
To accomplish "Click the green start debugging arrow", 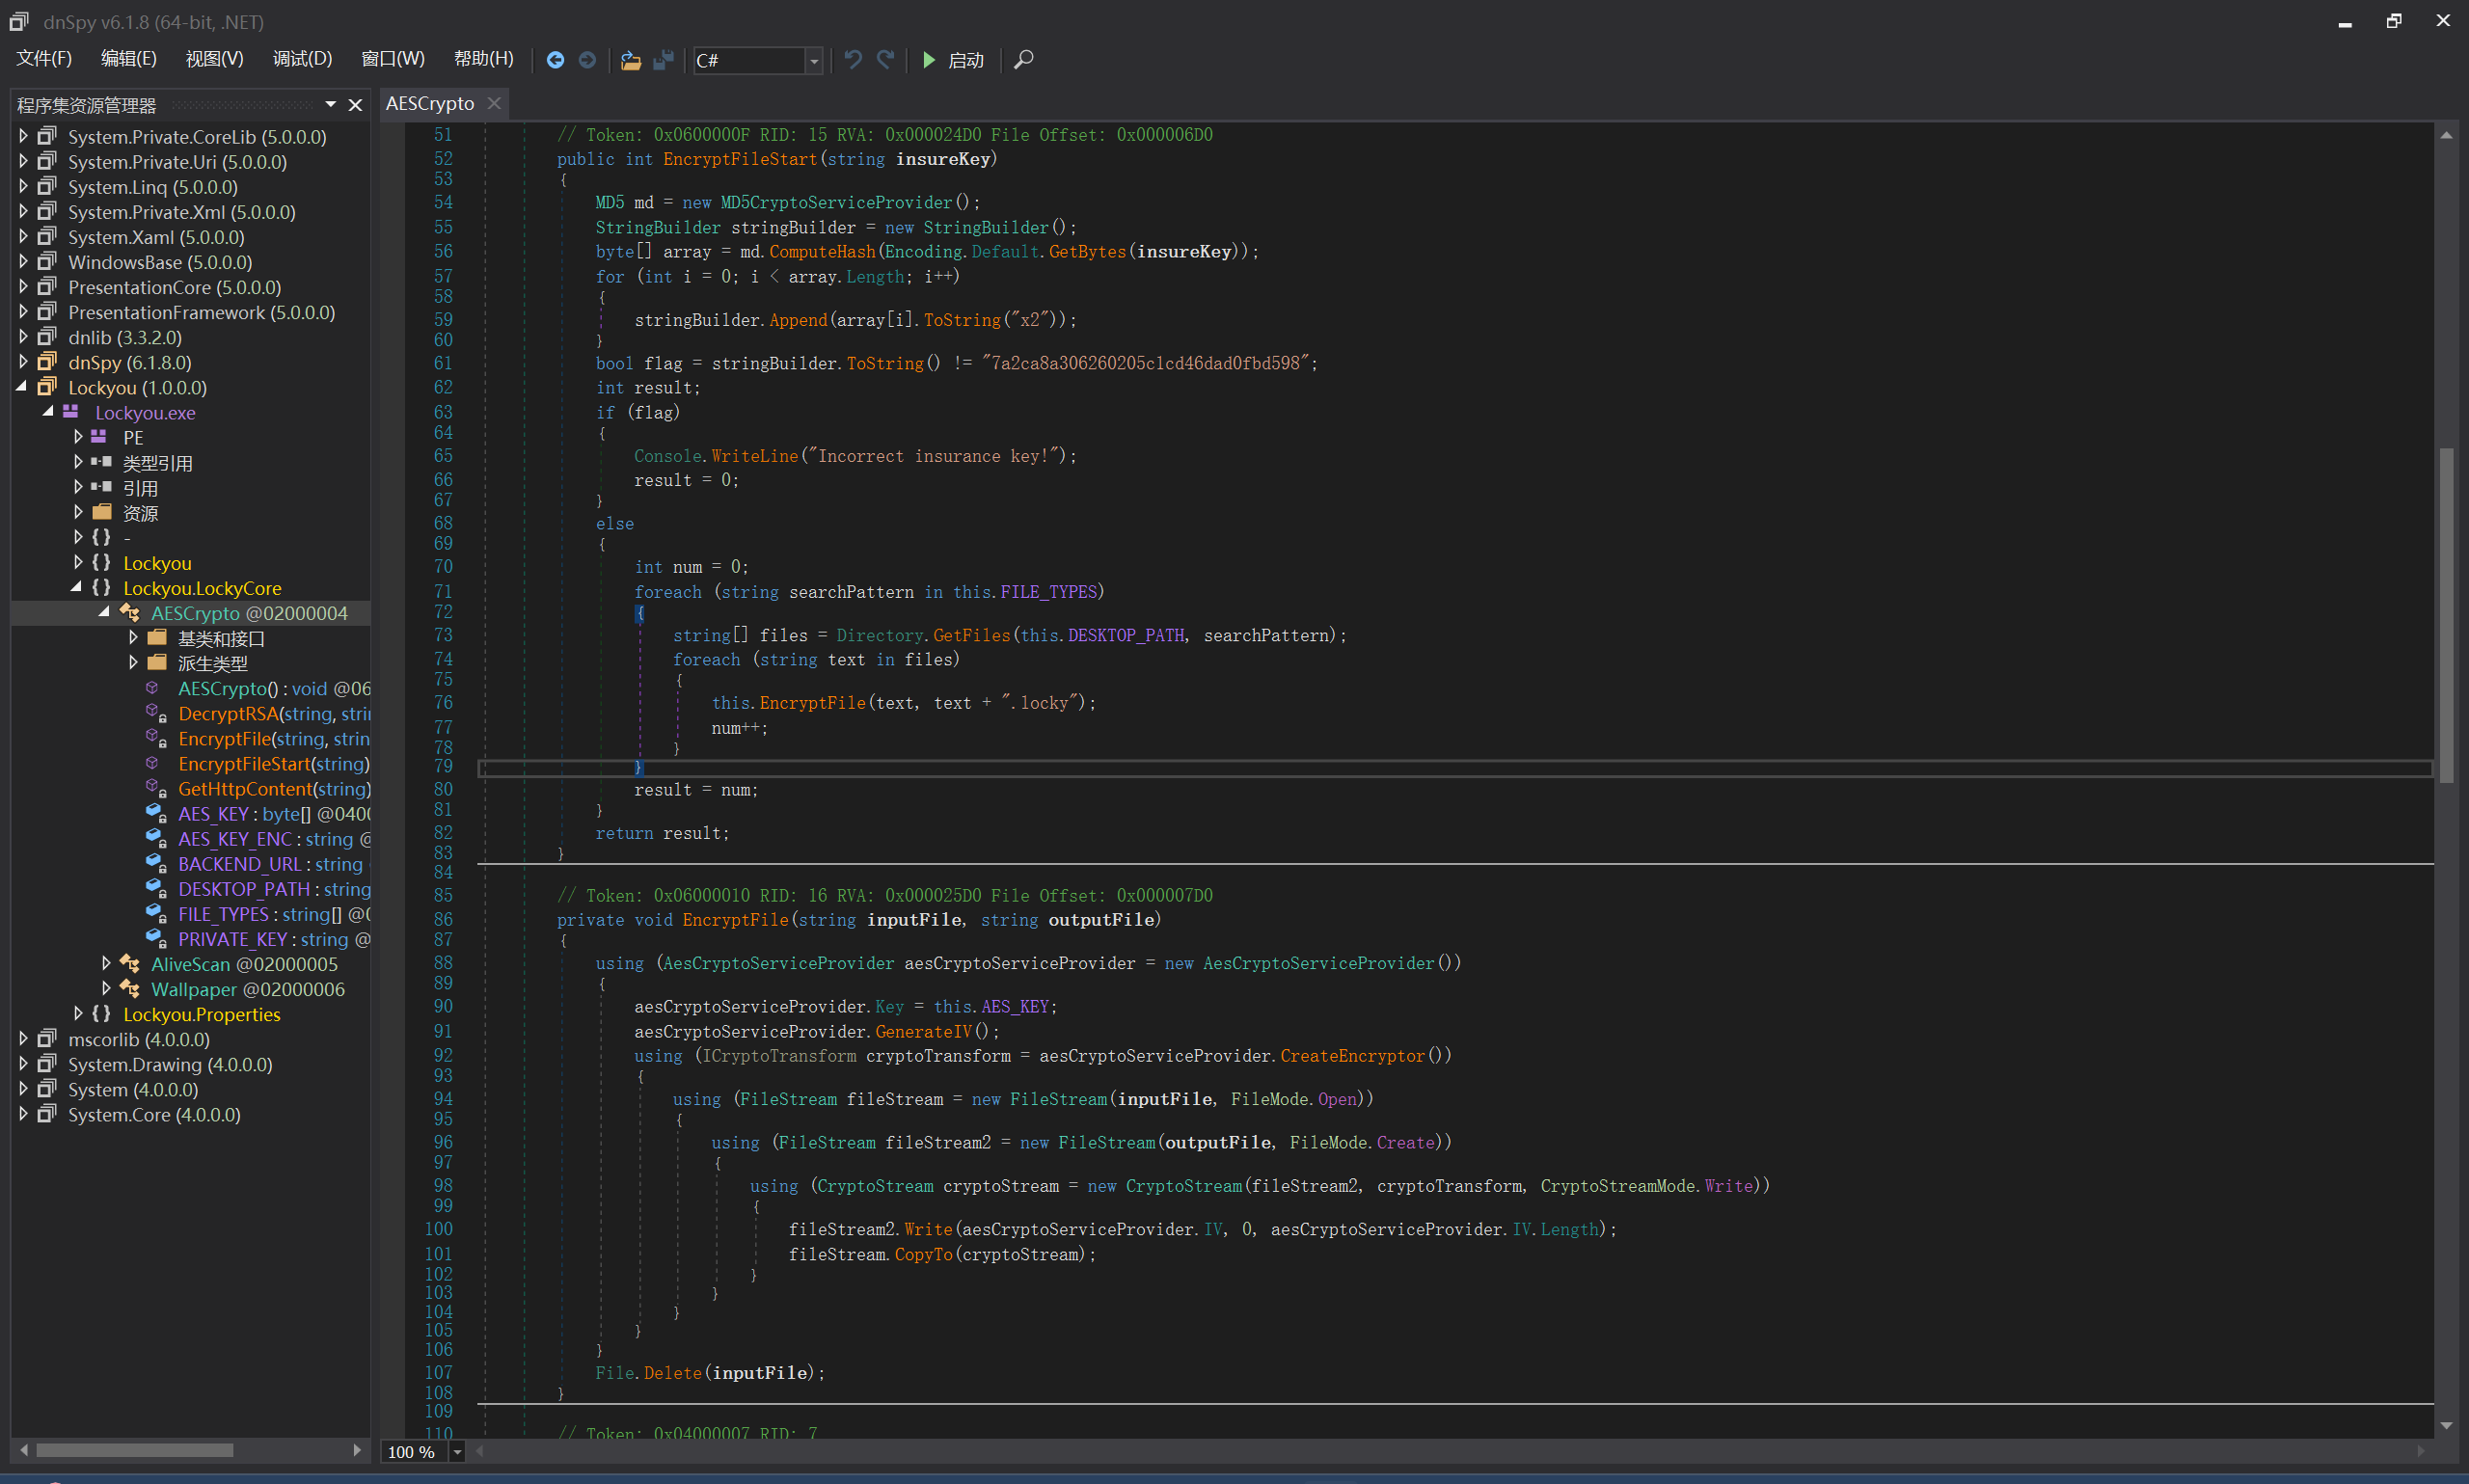I will click(x=929, y=60).
